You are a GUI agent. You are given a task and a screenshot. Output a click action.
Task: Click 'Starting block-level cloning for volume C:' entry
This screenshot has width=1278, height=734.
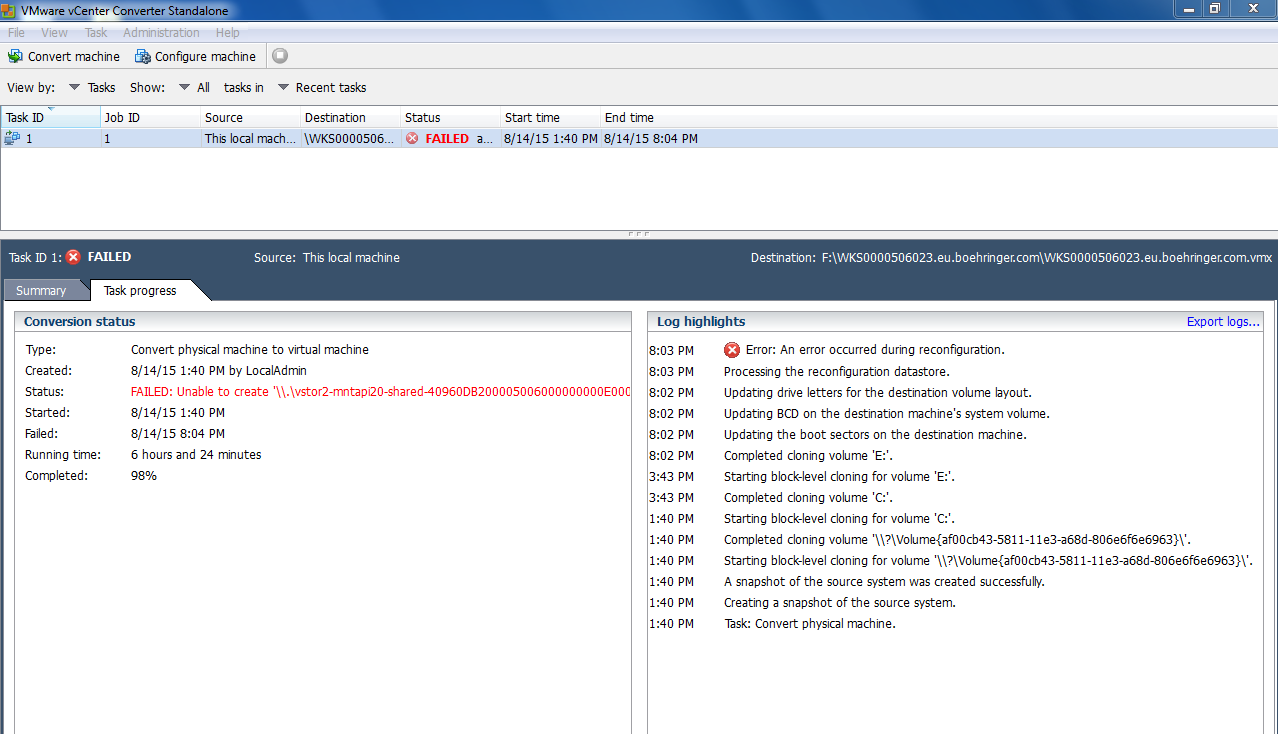coord(839,518)
